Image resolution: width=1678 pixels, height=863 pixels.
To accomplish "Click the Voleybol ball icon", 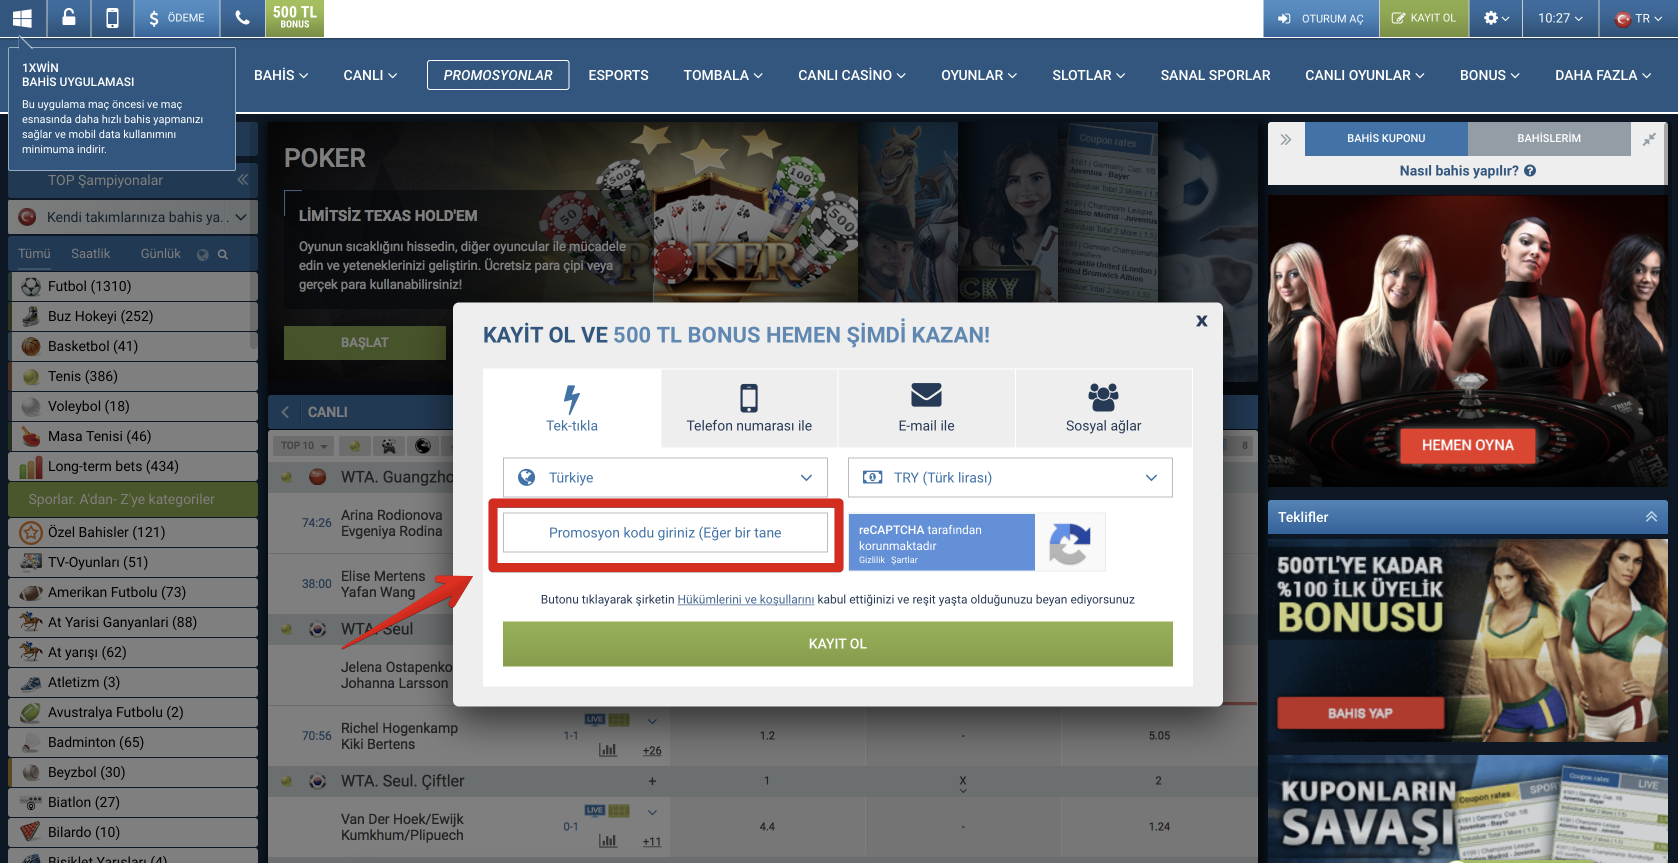I will coord(31,406).
